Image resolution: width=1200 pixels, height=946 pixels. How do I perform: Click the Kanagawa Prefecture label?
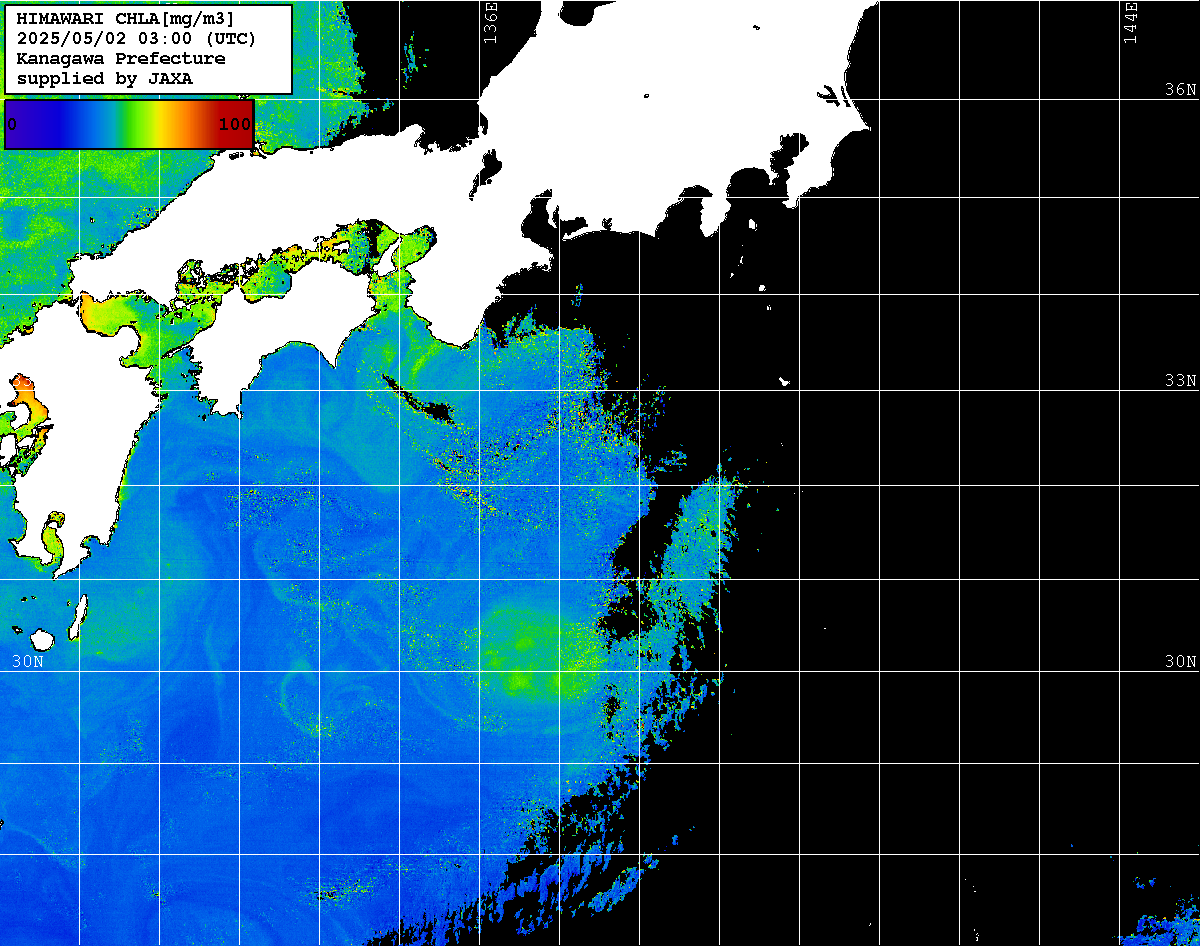click(121, 58)
